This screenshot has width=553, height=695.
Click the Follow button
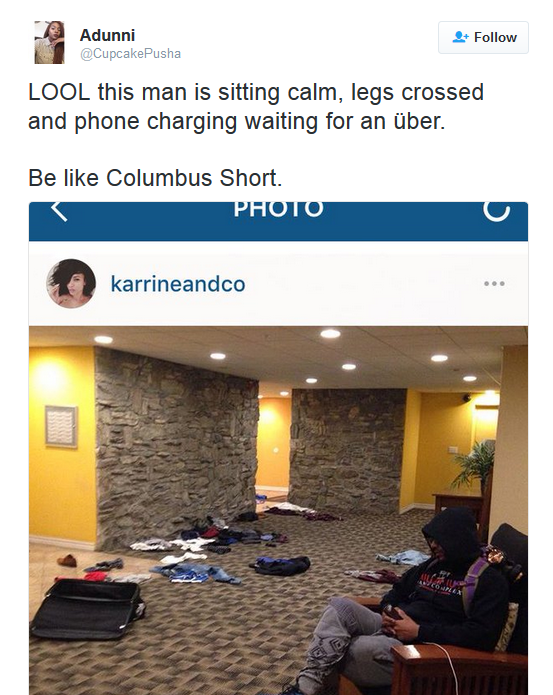tap(483, 37)
